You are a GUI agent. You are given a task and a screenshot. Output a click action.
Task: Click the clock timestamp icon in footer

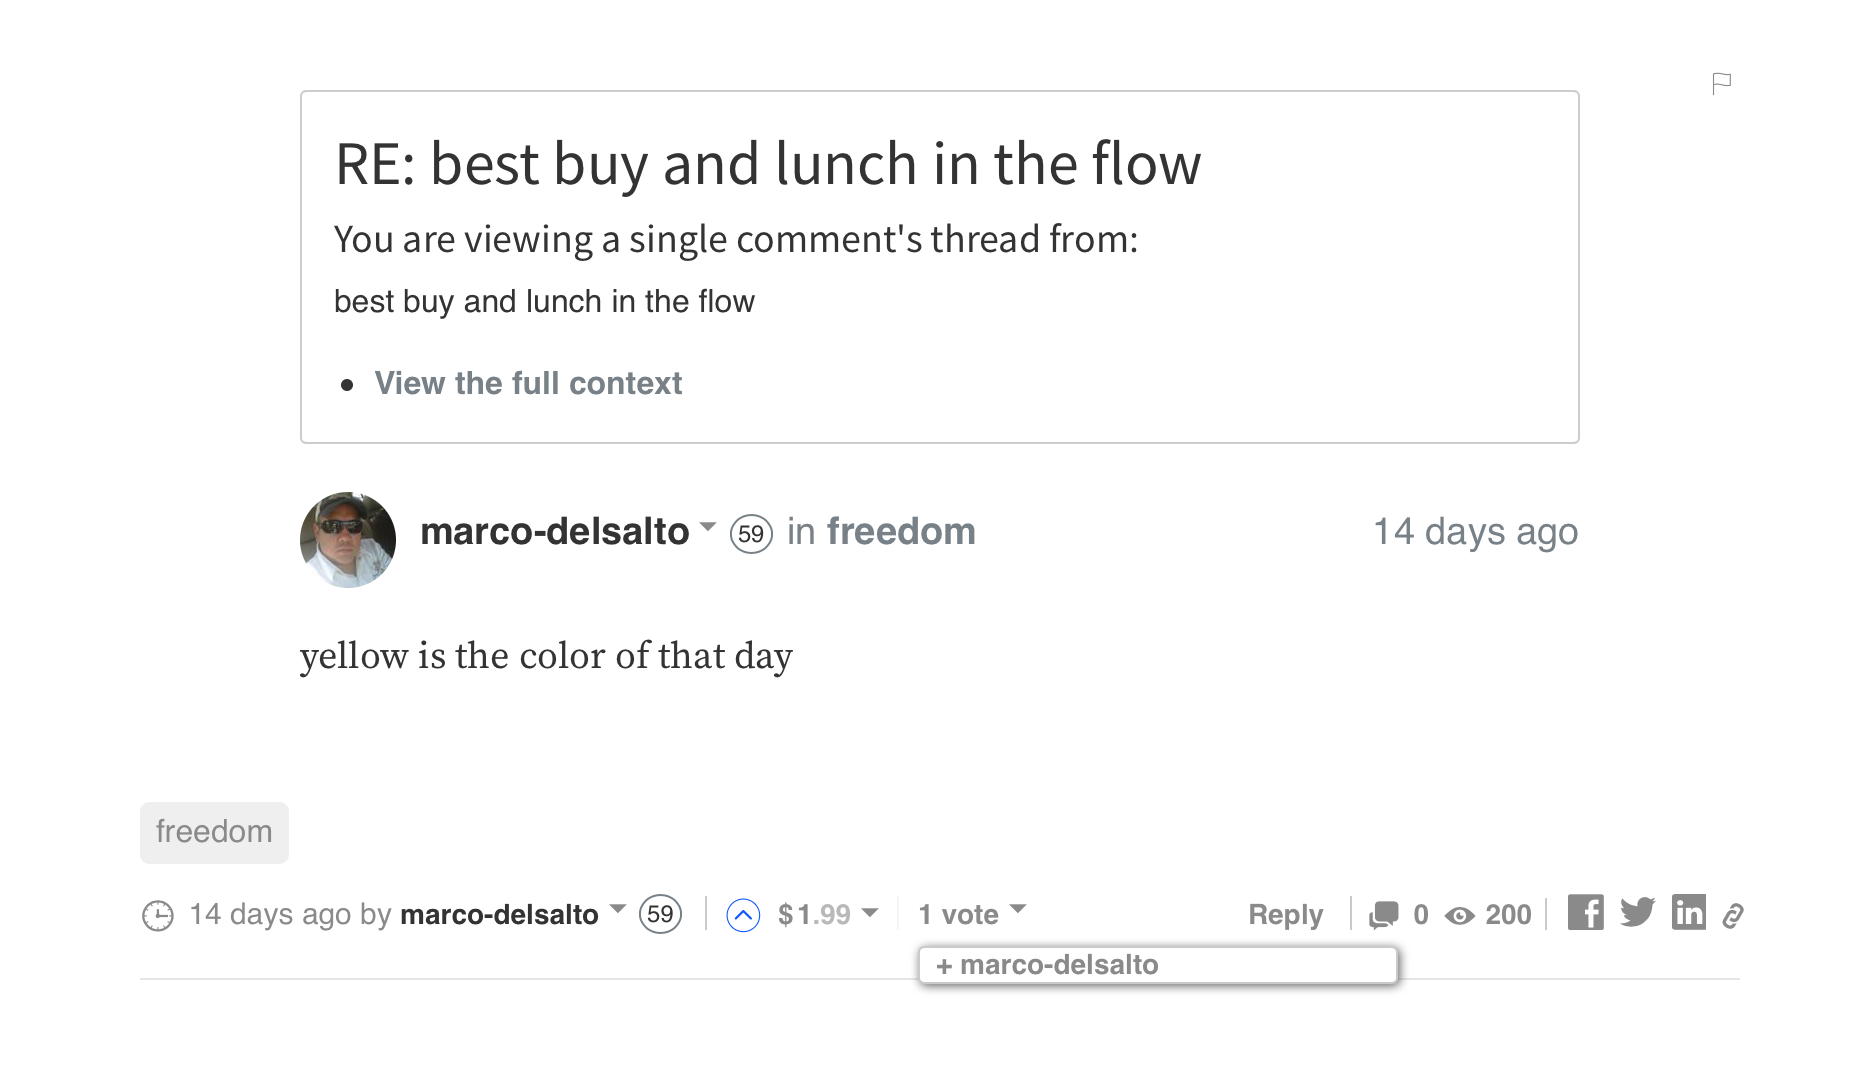158,915
